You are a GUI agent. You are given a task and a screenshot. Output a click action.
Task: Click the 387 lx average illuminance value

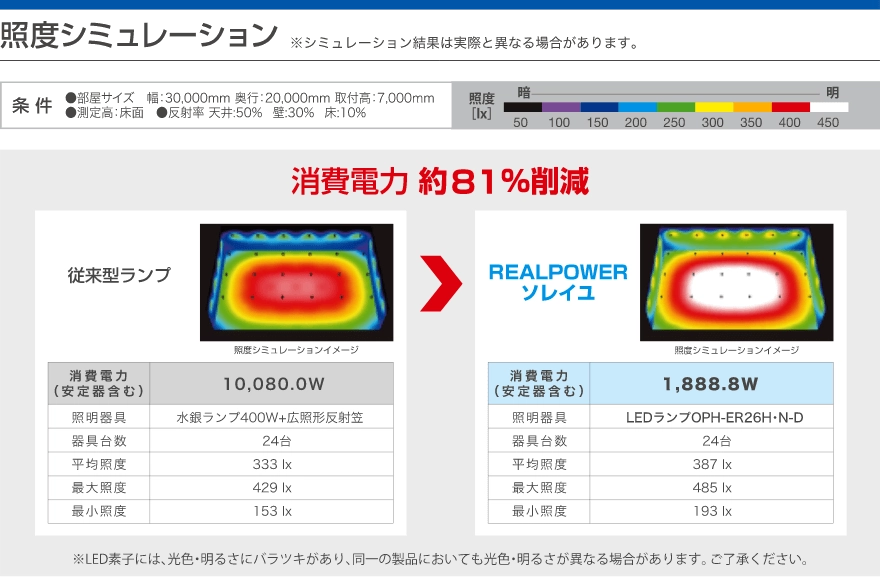(x=710, y=464)
